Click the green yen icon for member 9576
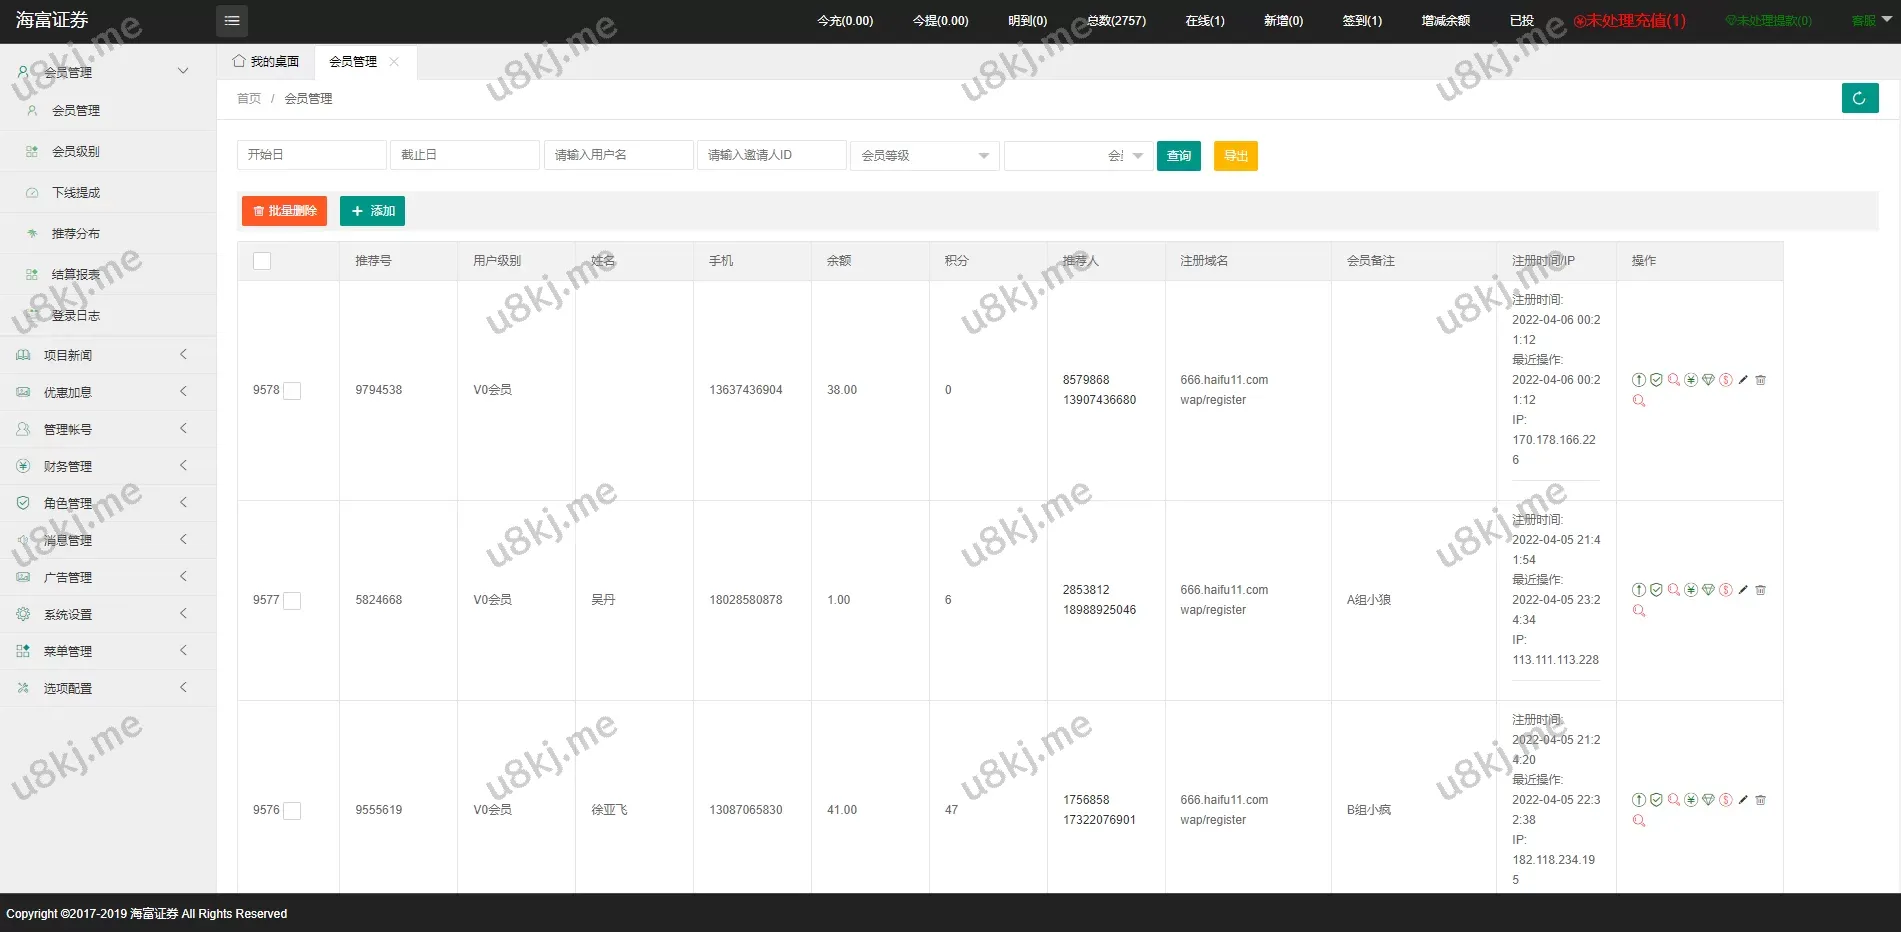Image resolution: width=1901 pixels, height=932 pixels. coord(1691,800)
